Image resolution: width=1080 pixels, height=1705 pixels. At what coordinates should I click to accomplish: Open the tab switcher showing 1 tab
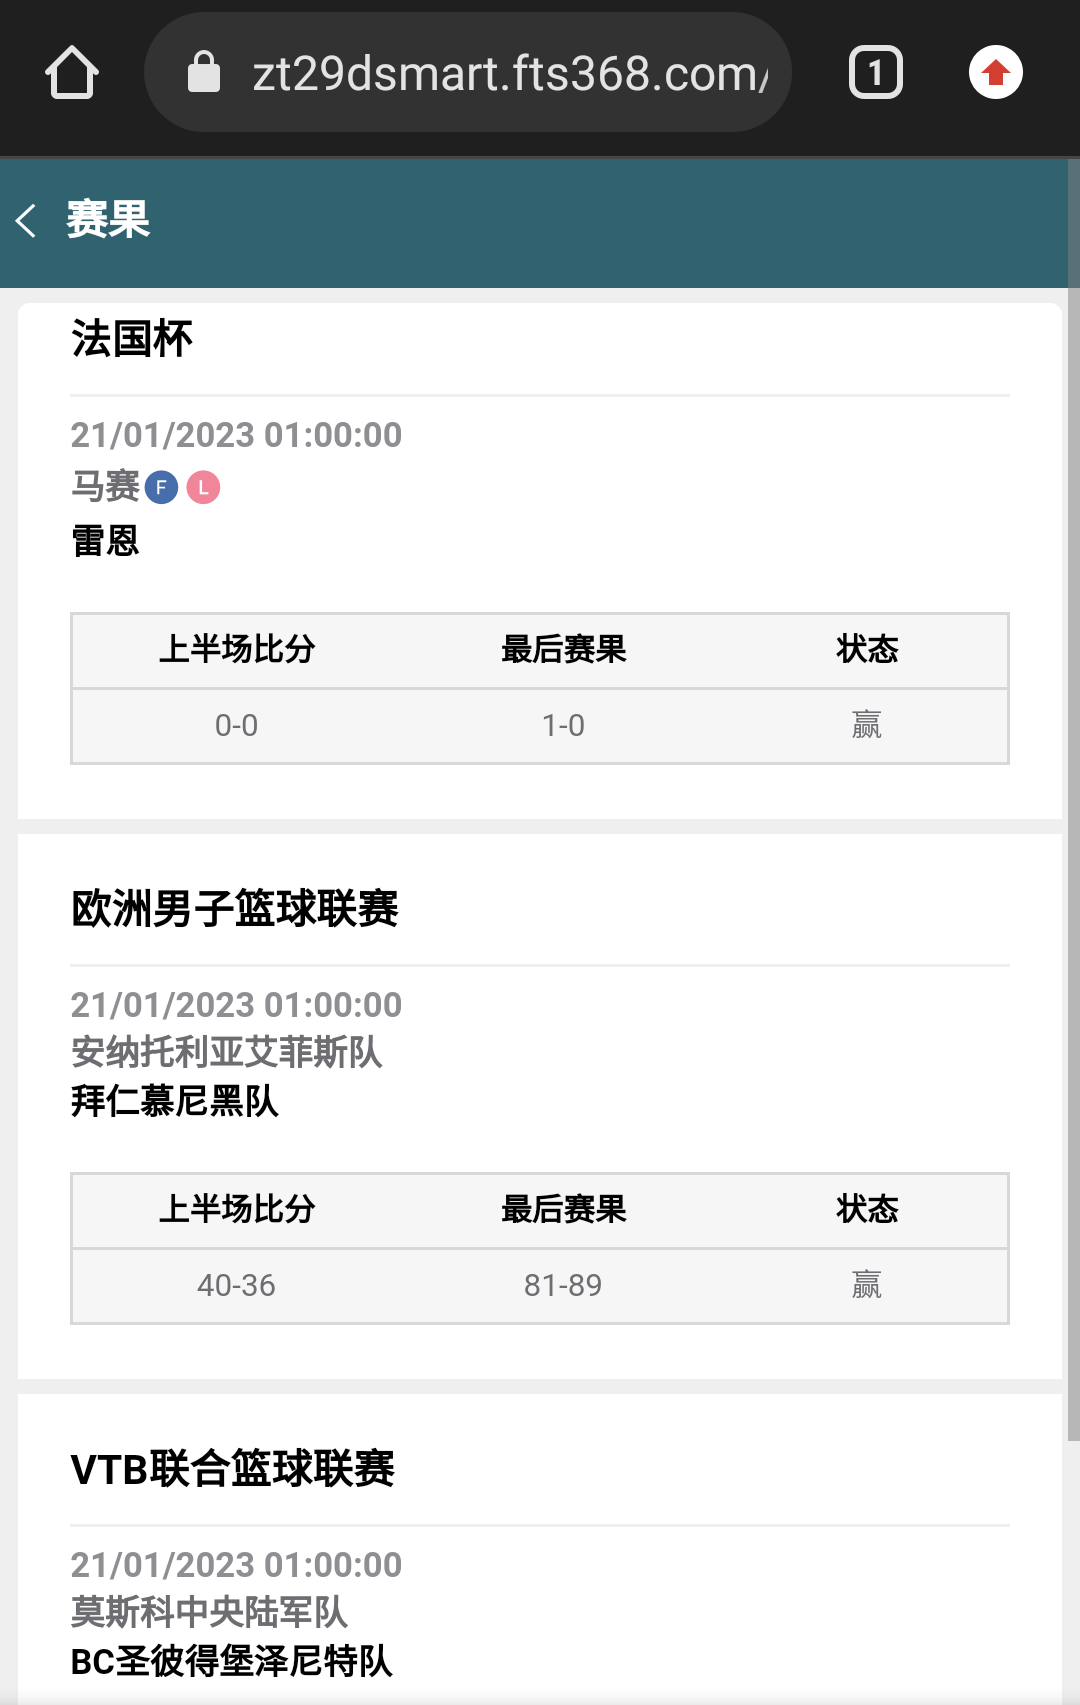(875, 73)
